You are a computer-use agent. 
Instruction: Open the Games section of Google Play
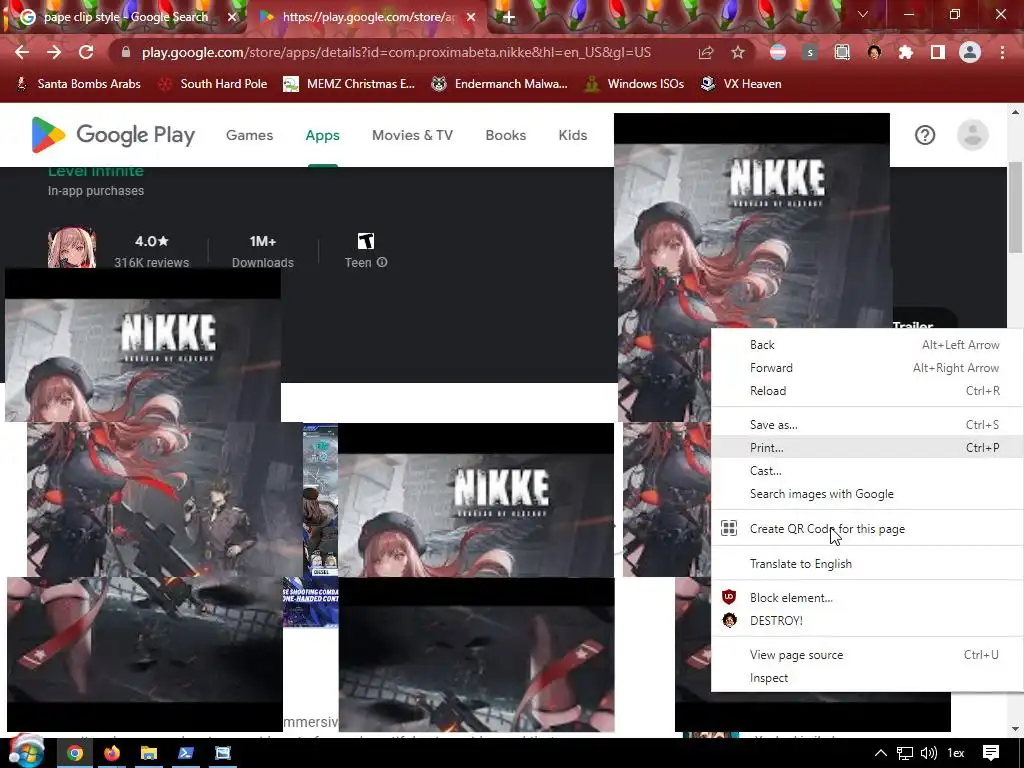click(249, 135)
